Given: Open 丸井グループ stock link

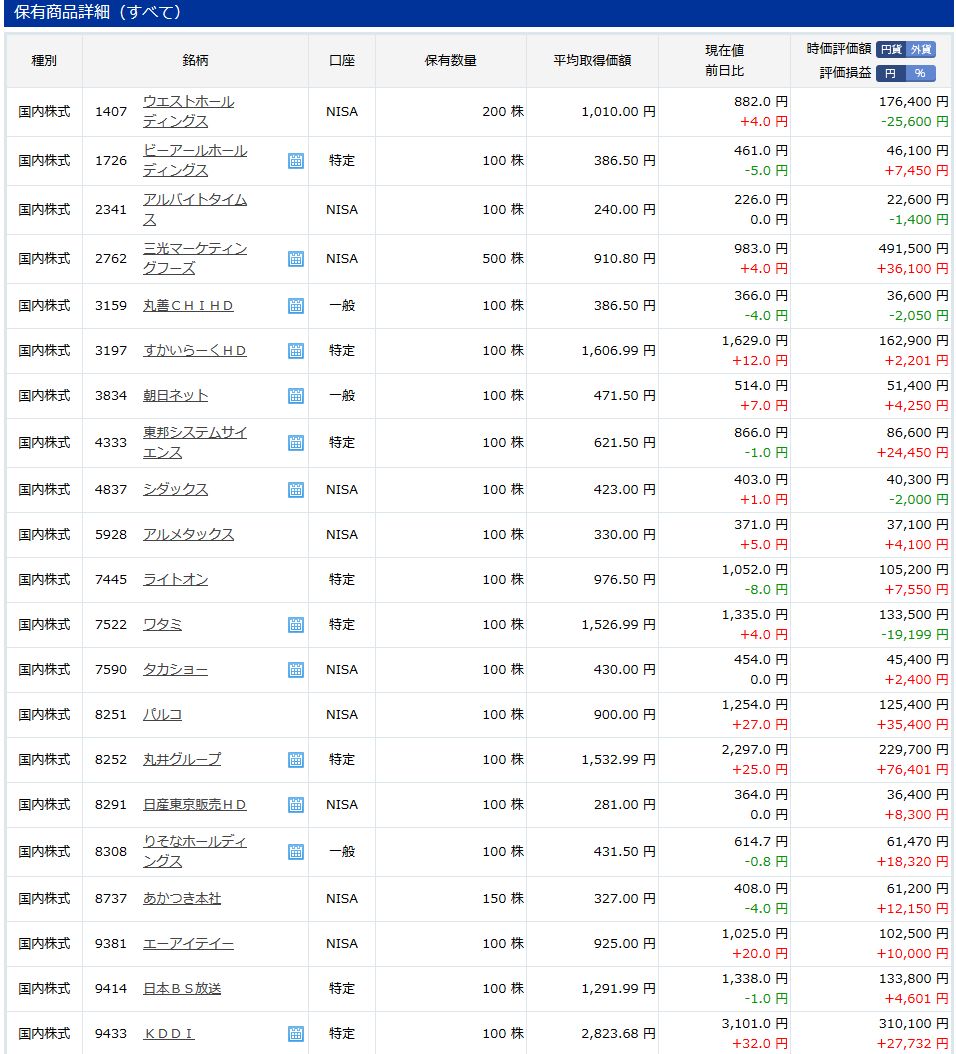Looking at the screenshot, I should pyautogui.click(x=182, y=760).
